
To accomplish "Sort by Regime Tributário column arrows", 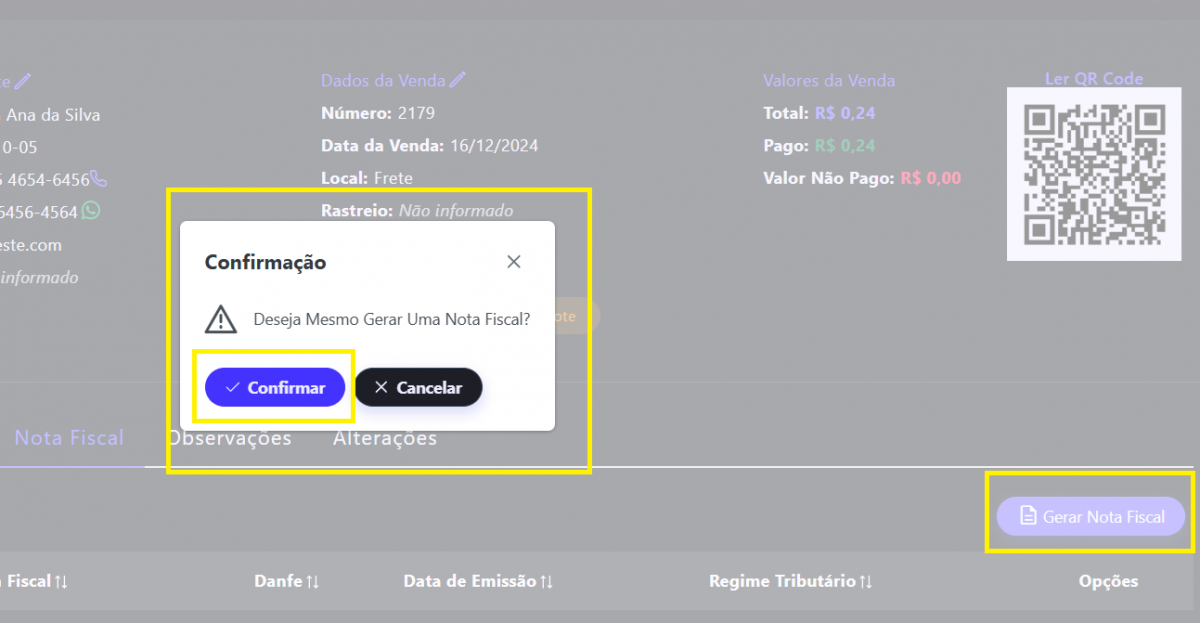I will coord(866,581).
